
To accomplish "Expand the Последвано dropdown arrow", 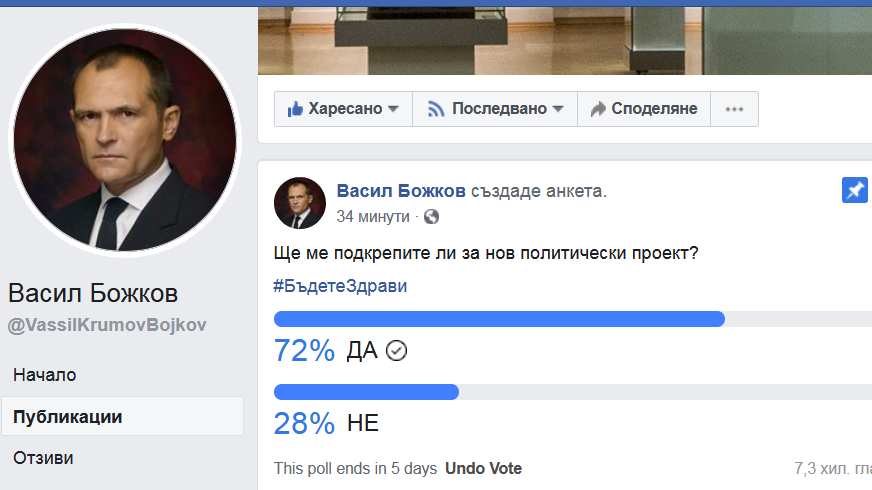I will click(558, 109).
